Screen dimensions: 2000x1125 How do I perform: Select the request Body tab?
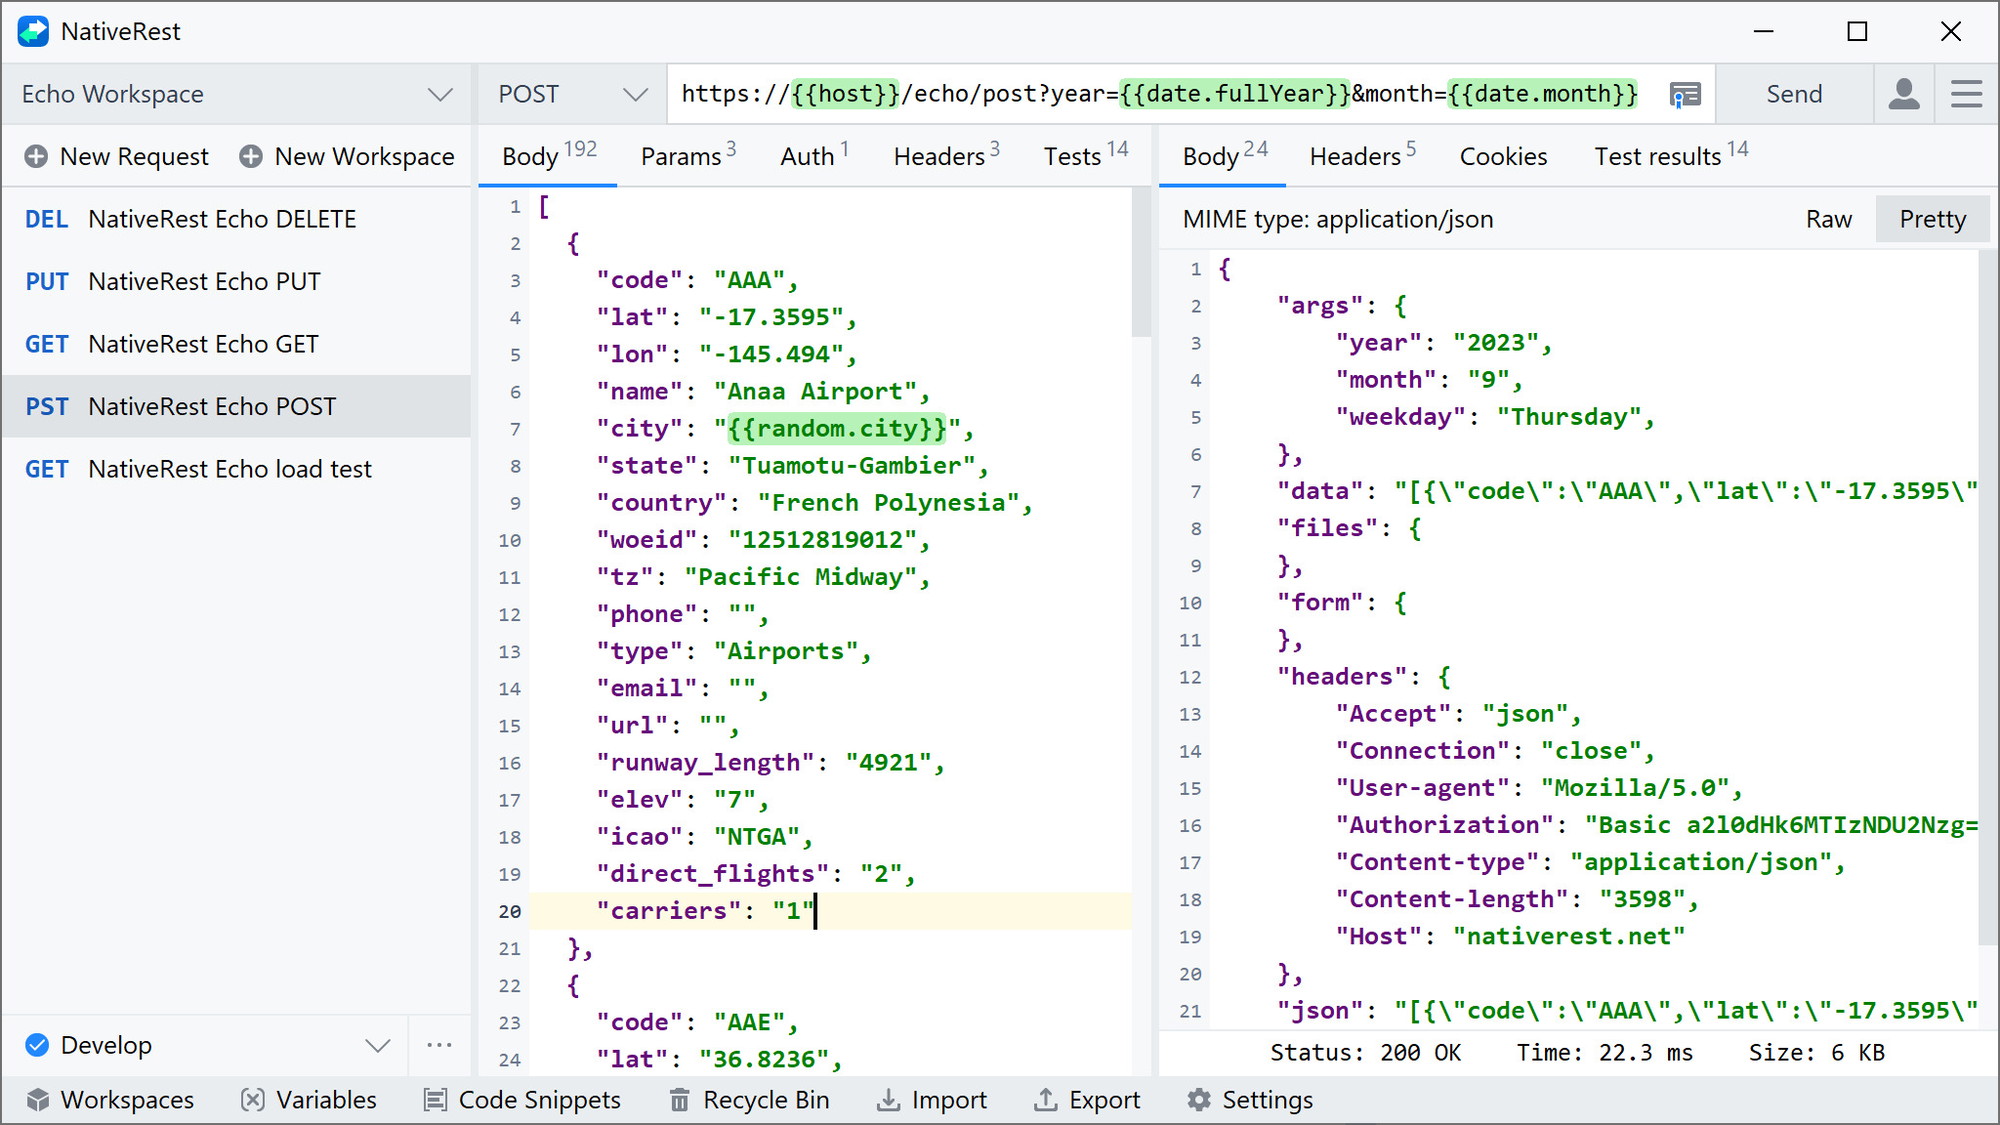tap(548, 156)
